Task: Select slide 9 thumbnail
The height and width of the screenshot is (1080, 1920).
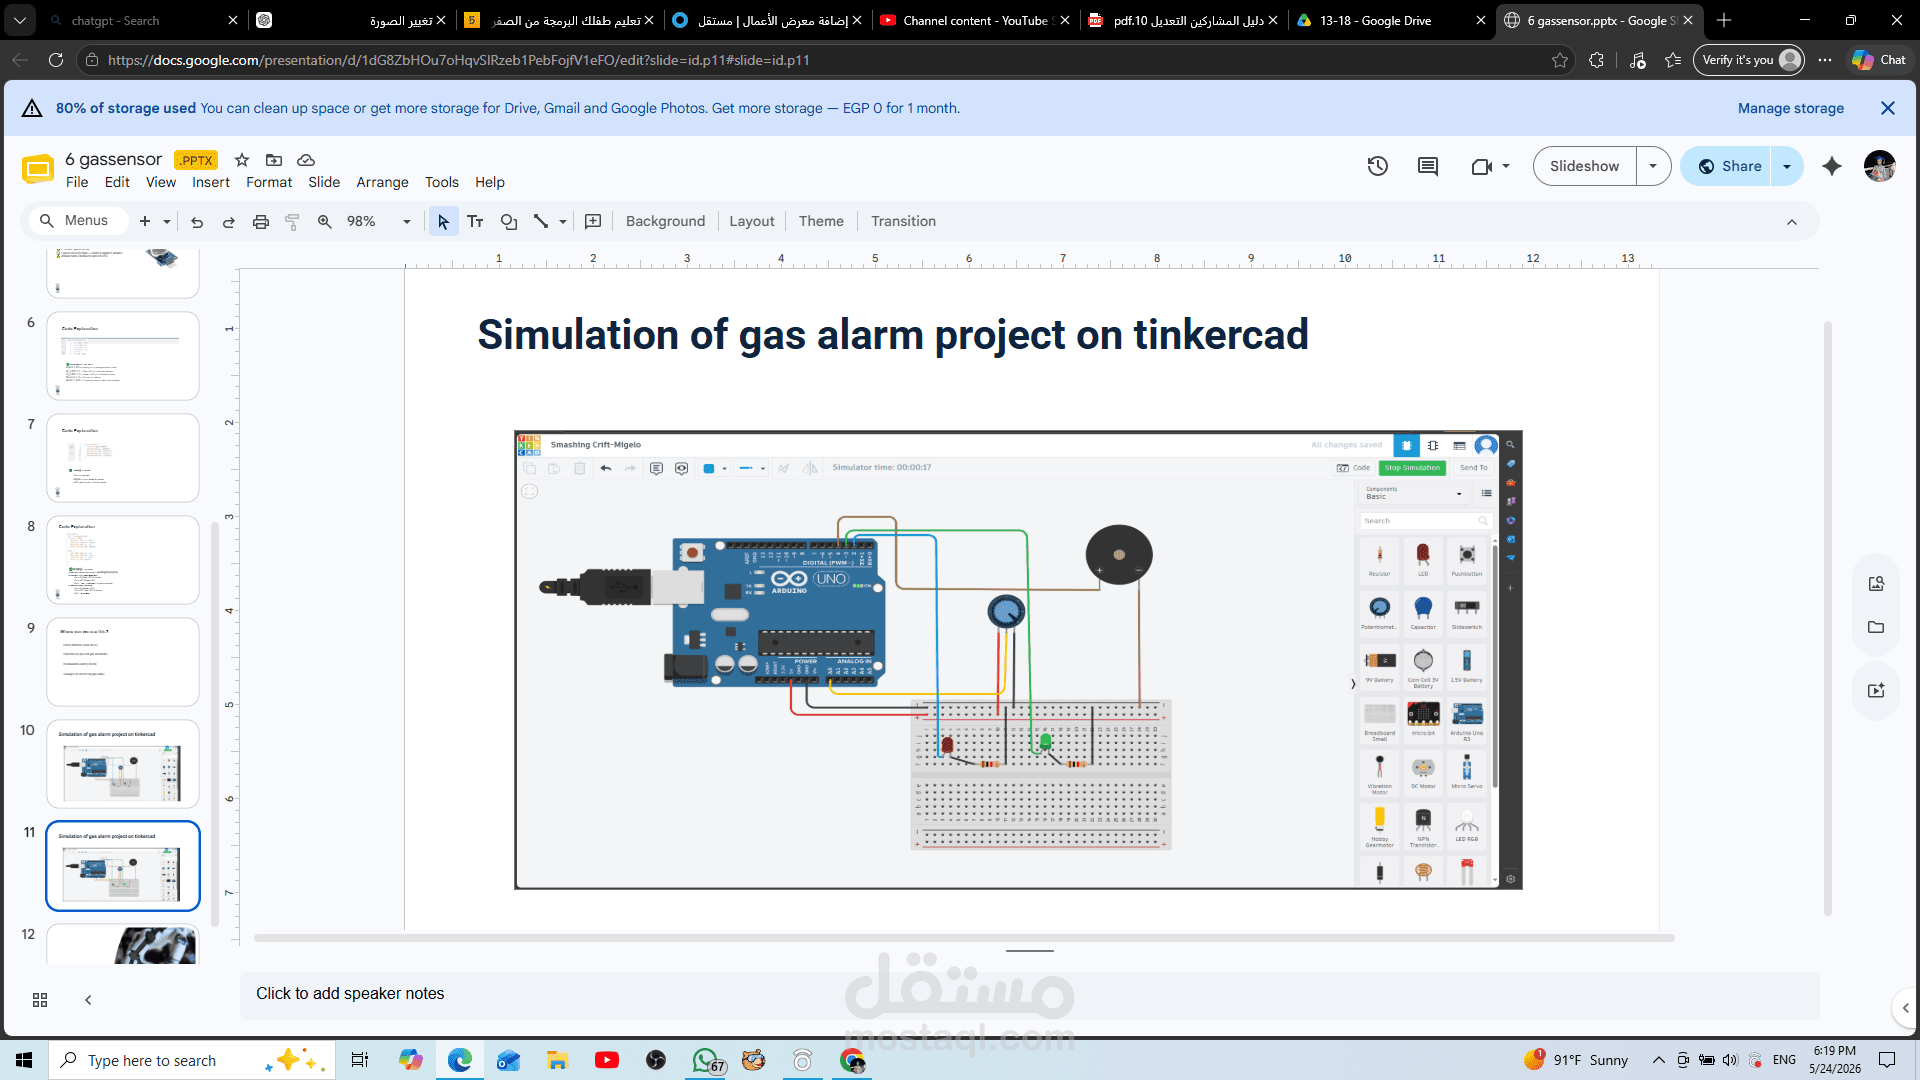Action: pos(123,662)
